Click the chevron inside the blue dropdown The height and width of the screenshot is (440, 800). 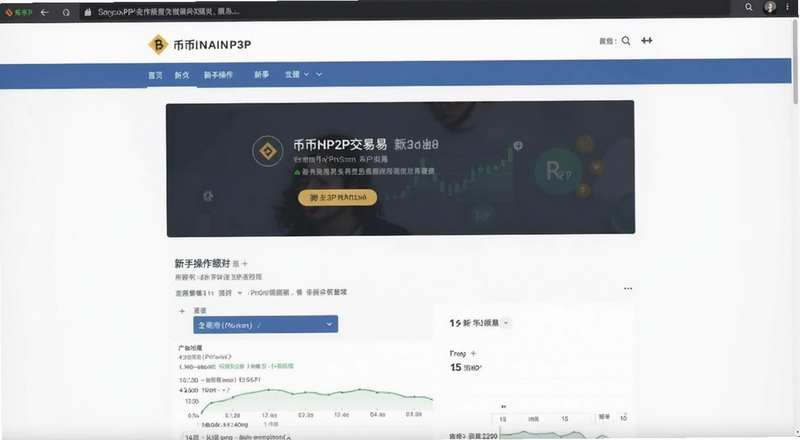point(329,325)
